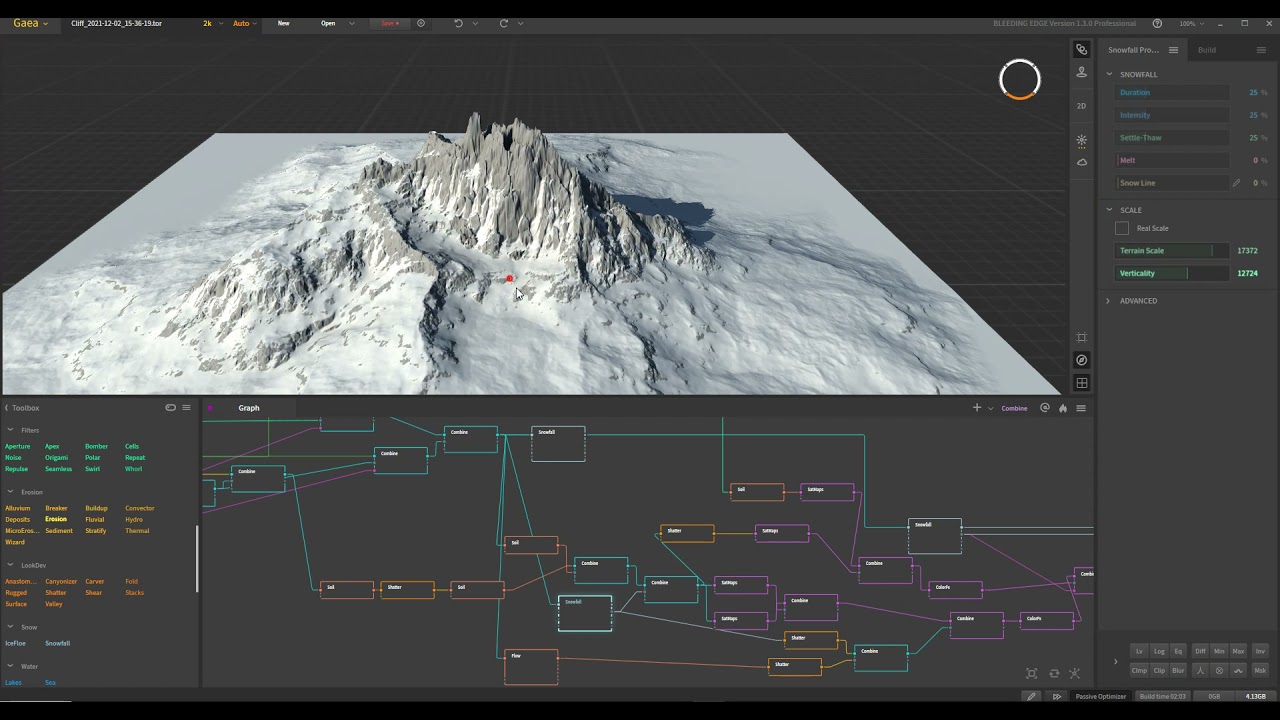This screenshot has width=1280, height=720.
Task: Click the peak-shaped modifier icon
Action: coord(1201,670)
